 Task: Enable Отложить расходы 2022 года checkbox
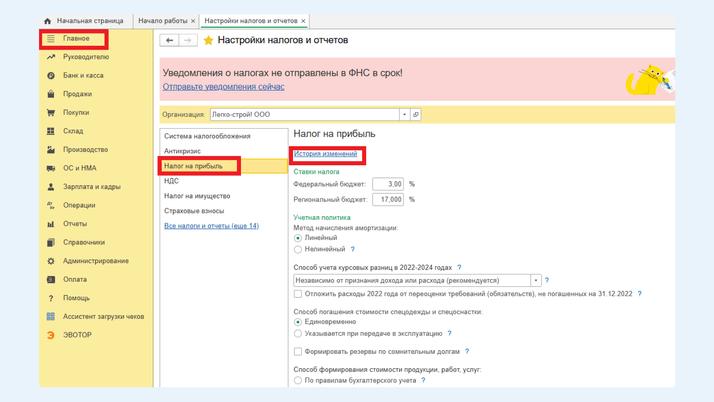[298, 294]
